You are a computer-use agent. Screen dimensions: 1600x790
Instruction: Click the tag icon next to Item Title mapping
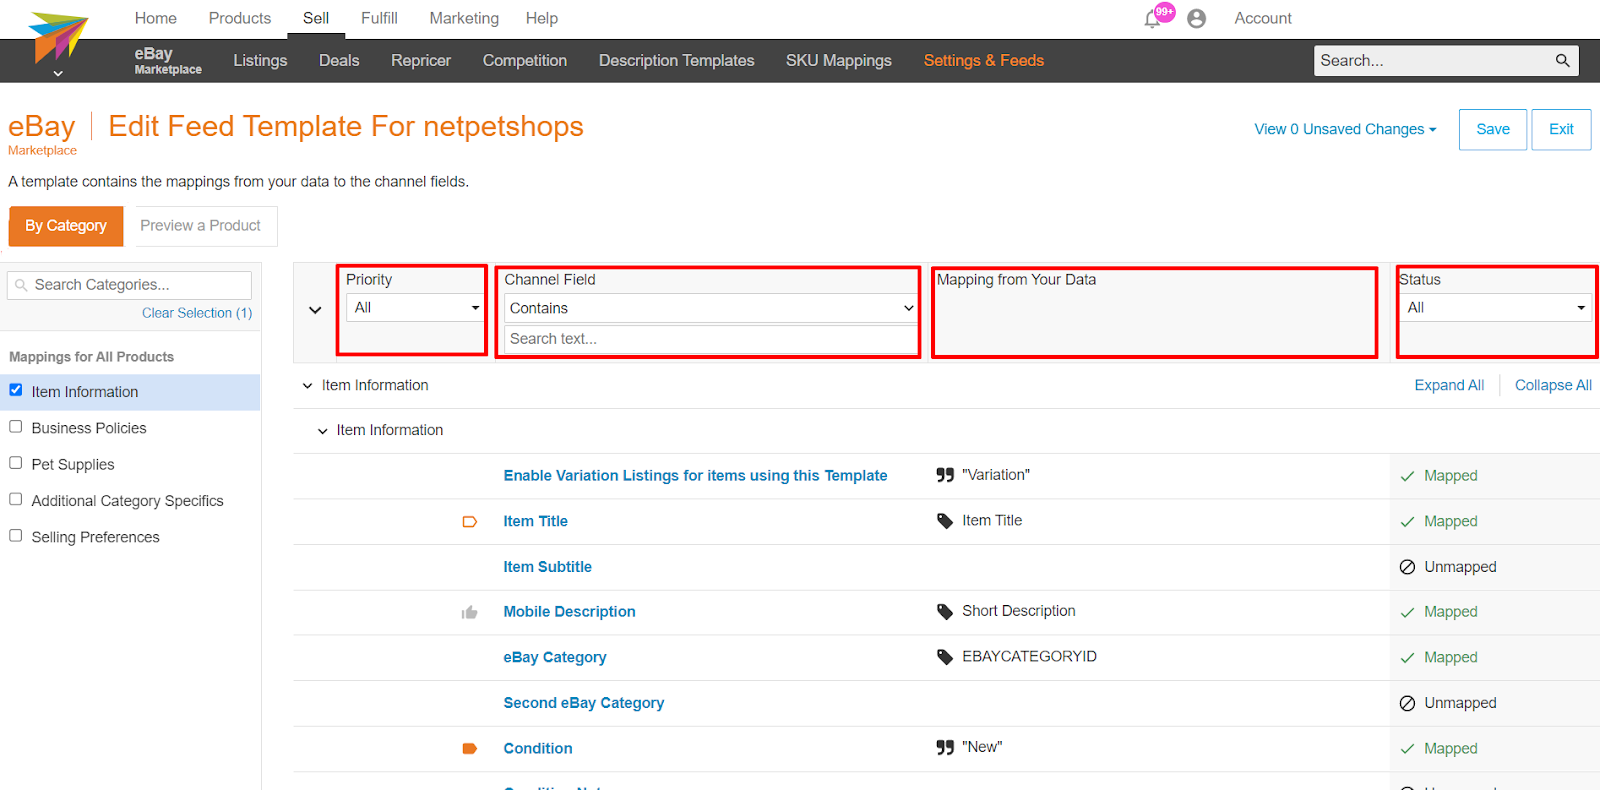tap(945, 521)
